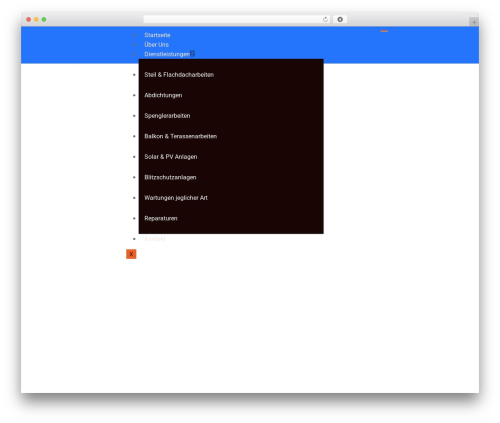Click the faded Kontakt link
500x423 pixels.
[x=155, y=239]
